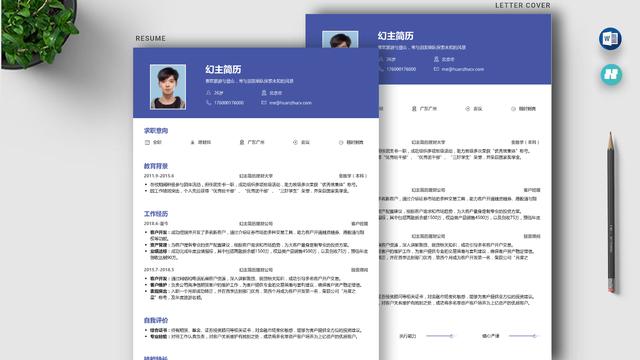Click the RESUME label
The width and height of the screenshot is (640, 360).
[x=151, y=38]
